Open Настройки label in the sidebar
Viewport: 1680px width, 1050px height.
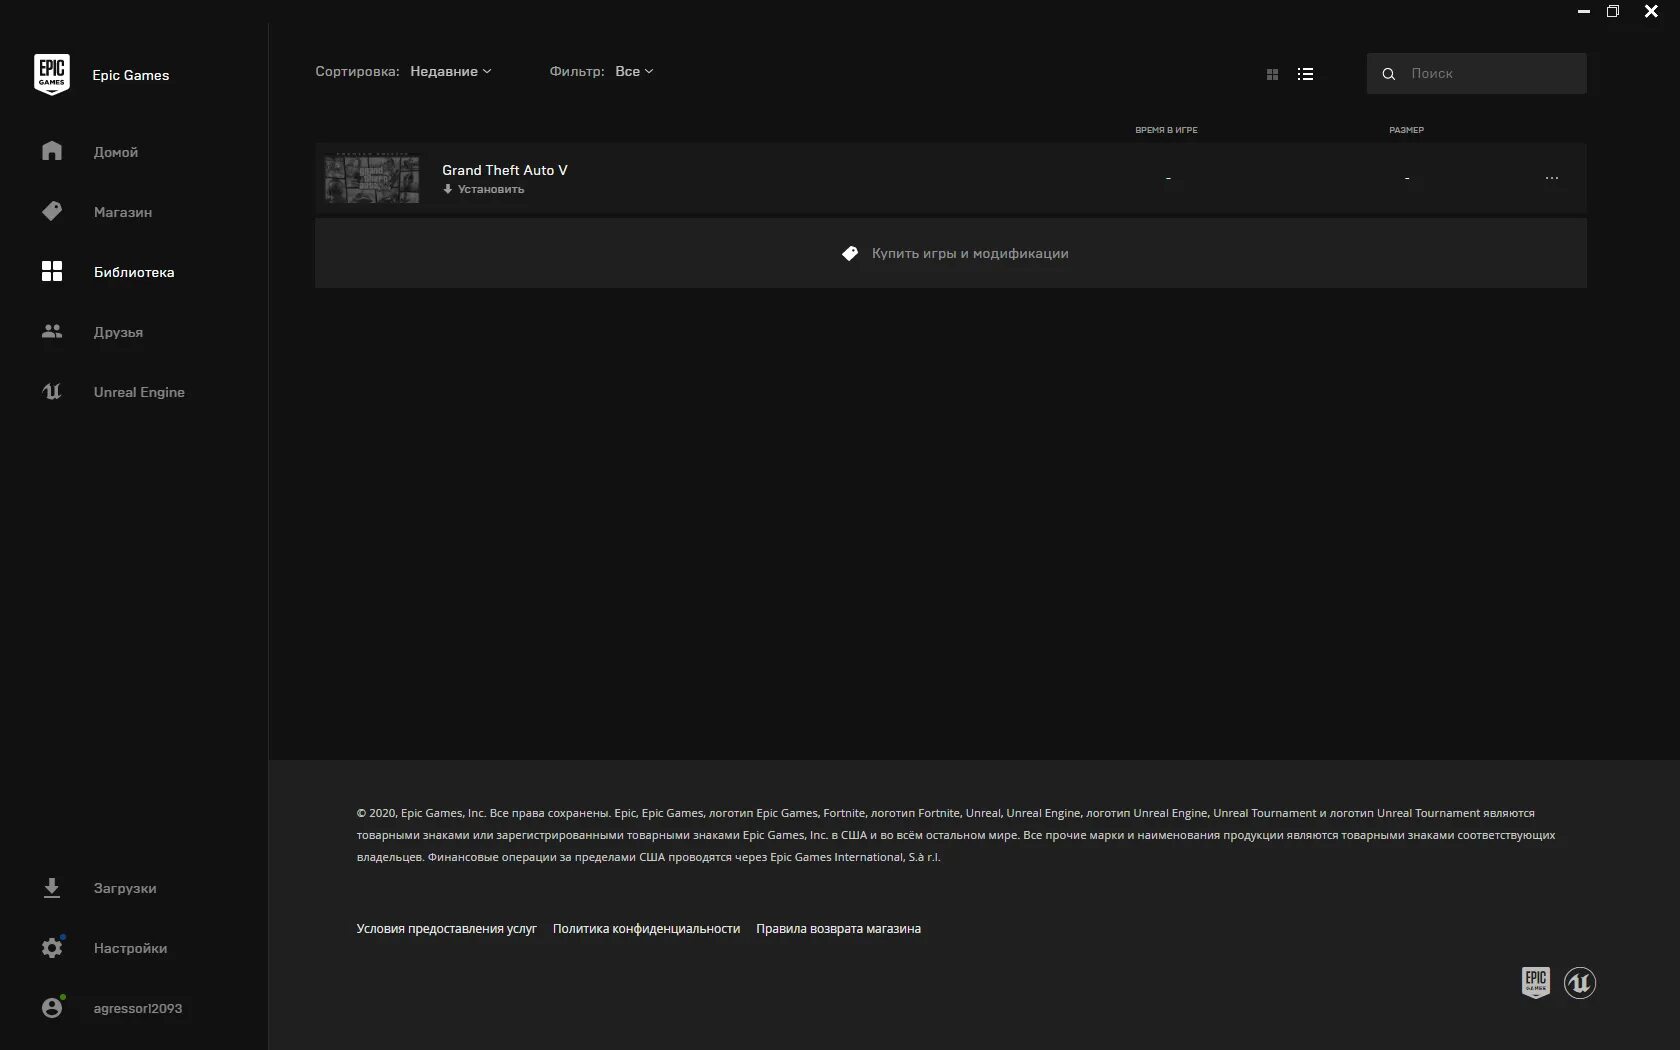[x=130, y=948]
